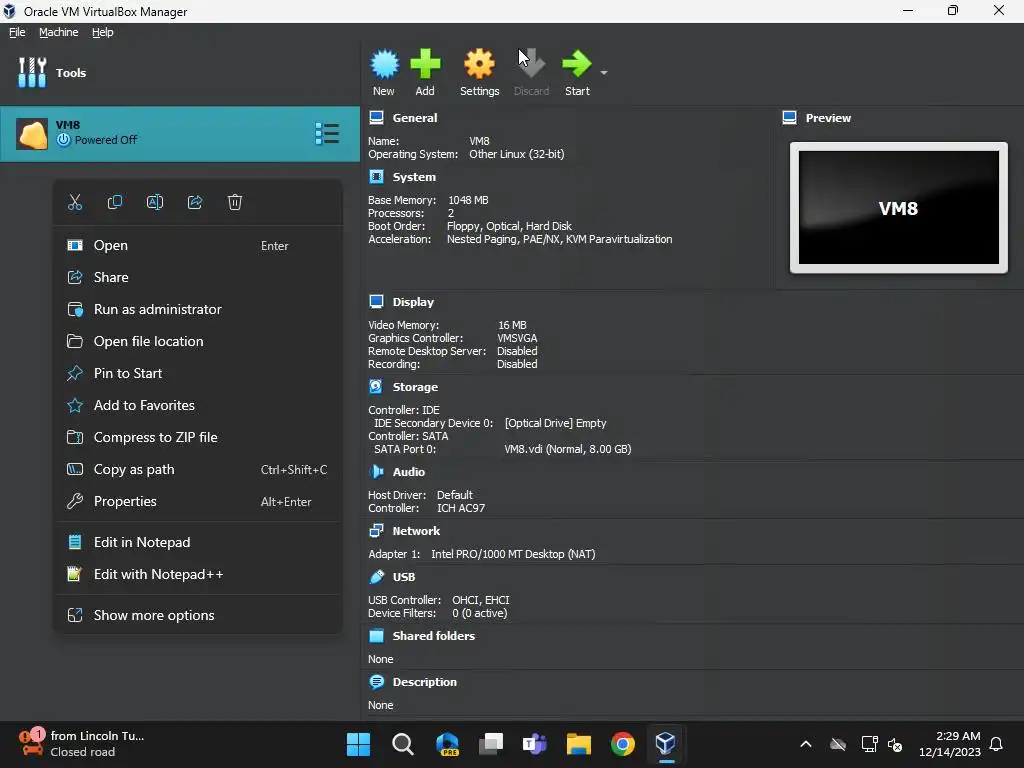Select Add to Favorites
This screenshot has height=768, width=1024.
[x=197, y=406]
